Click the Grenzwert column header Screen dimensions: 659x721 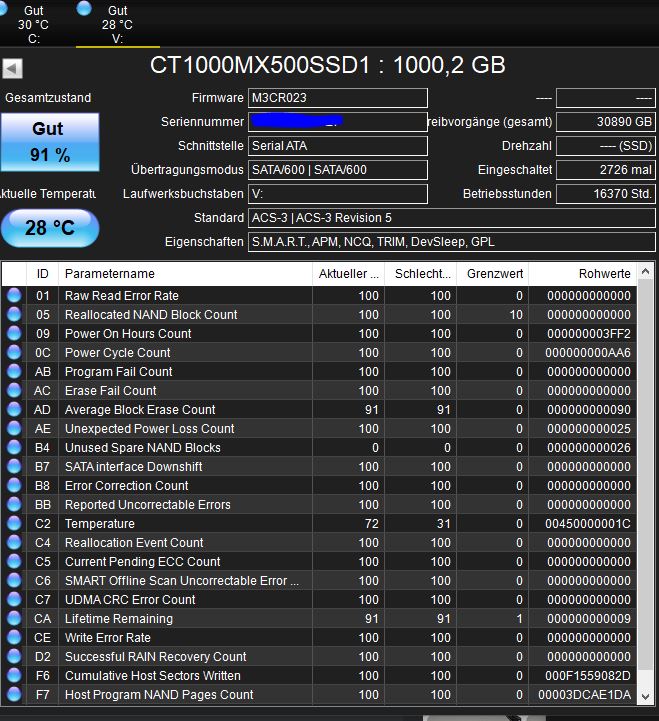point(493,274)
